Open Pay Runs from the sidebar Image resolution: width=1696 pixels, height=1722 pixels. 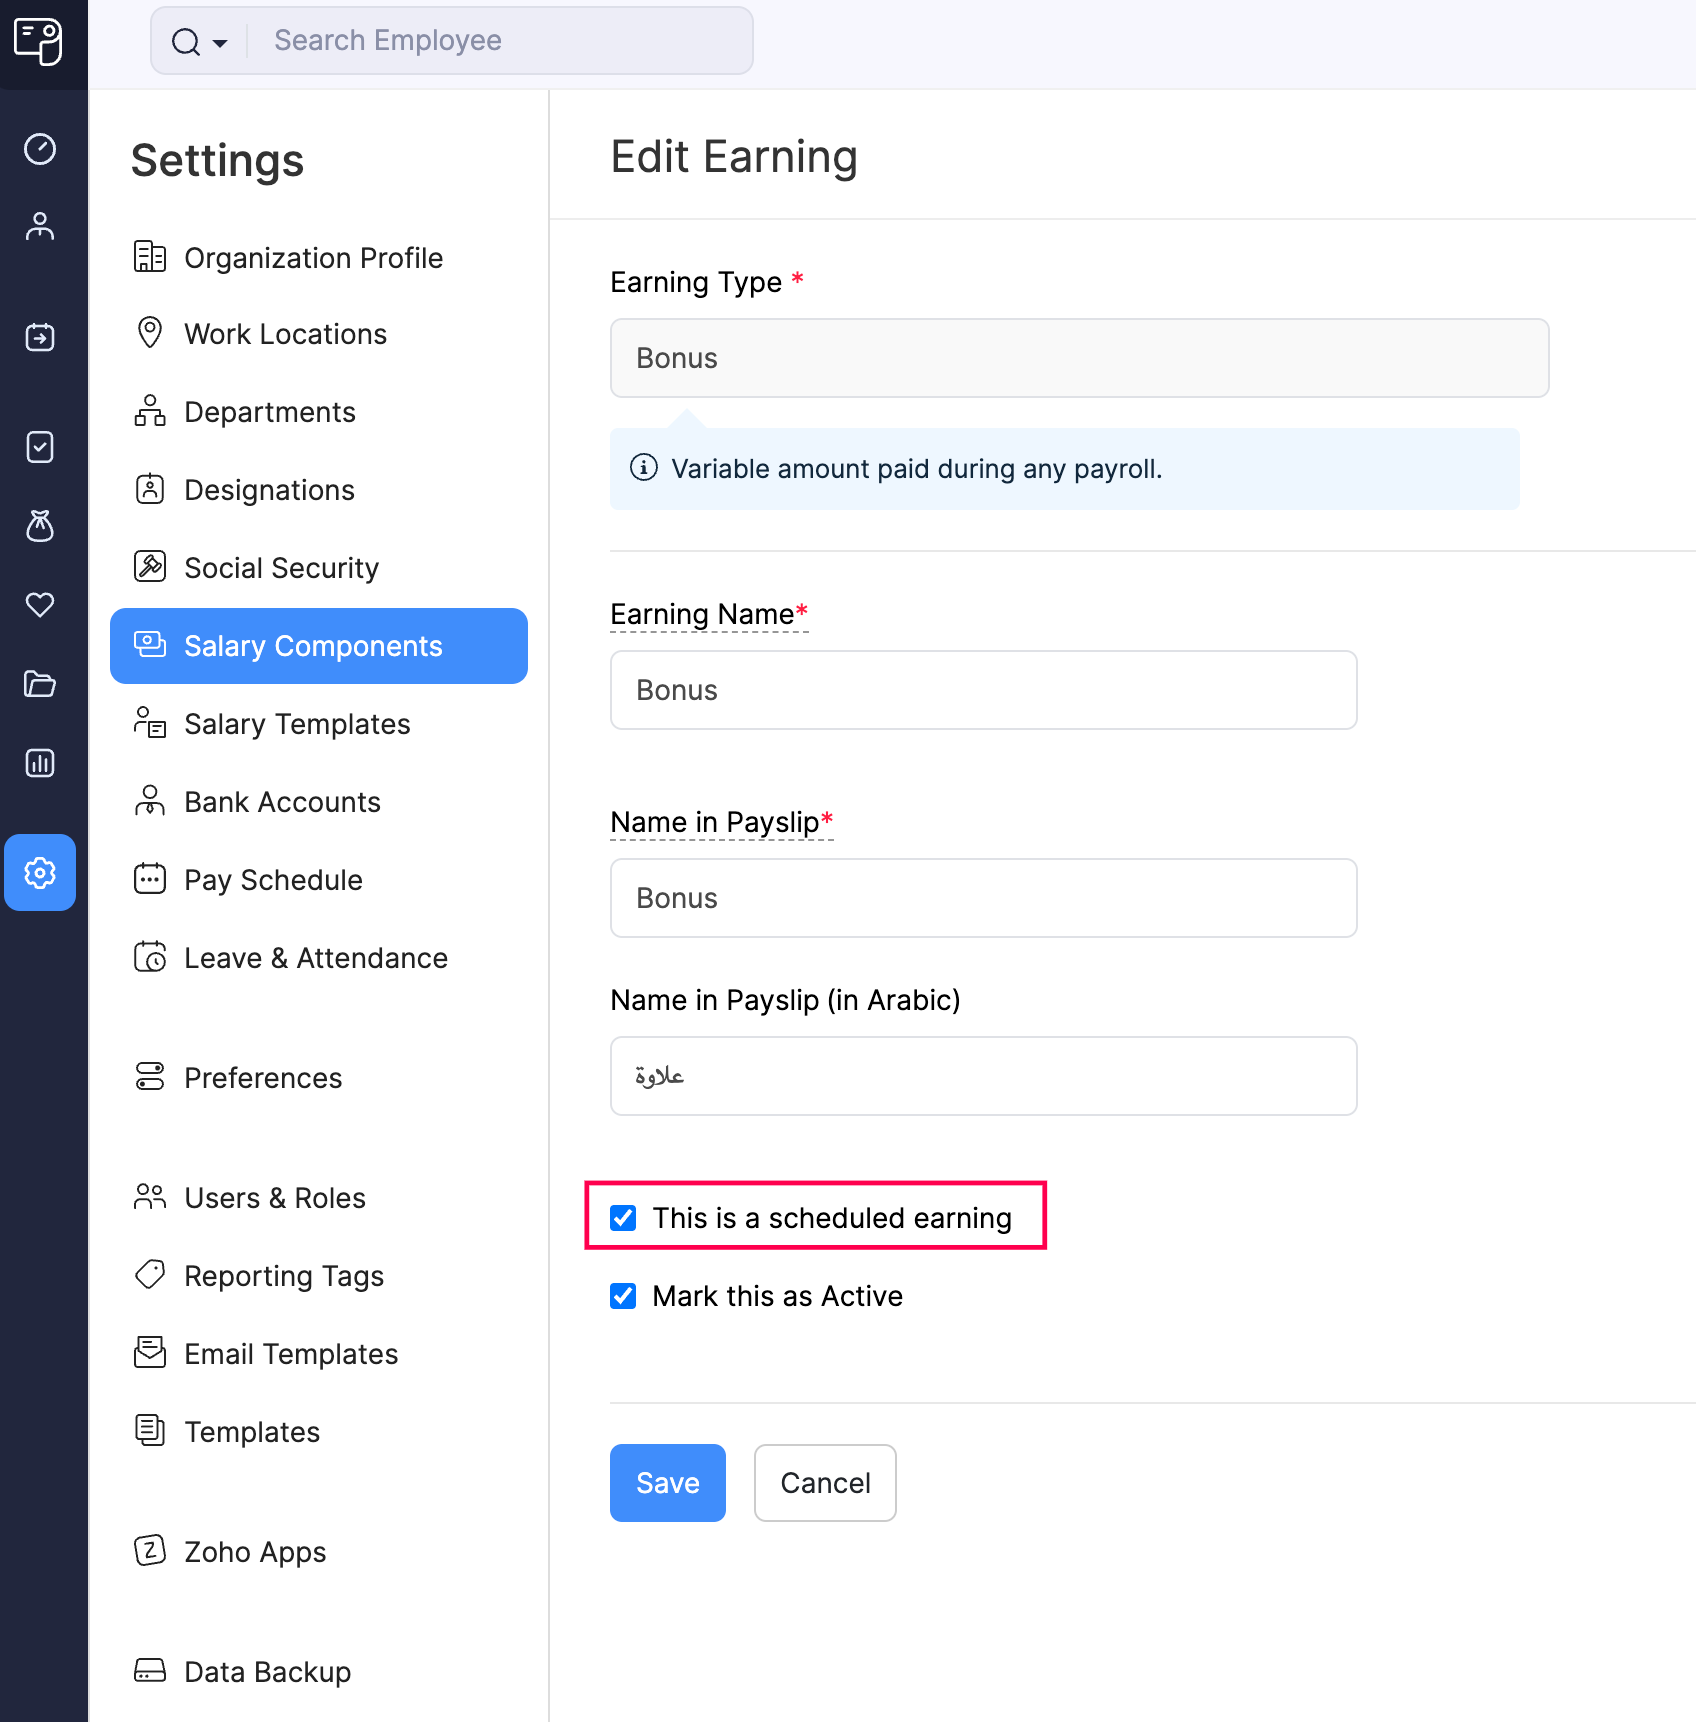point(40,337)
